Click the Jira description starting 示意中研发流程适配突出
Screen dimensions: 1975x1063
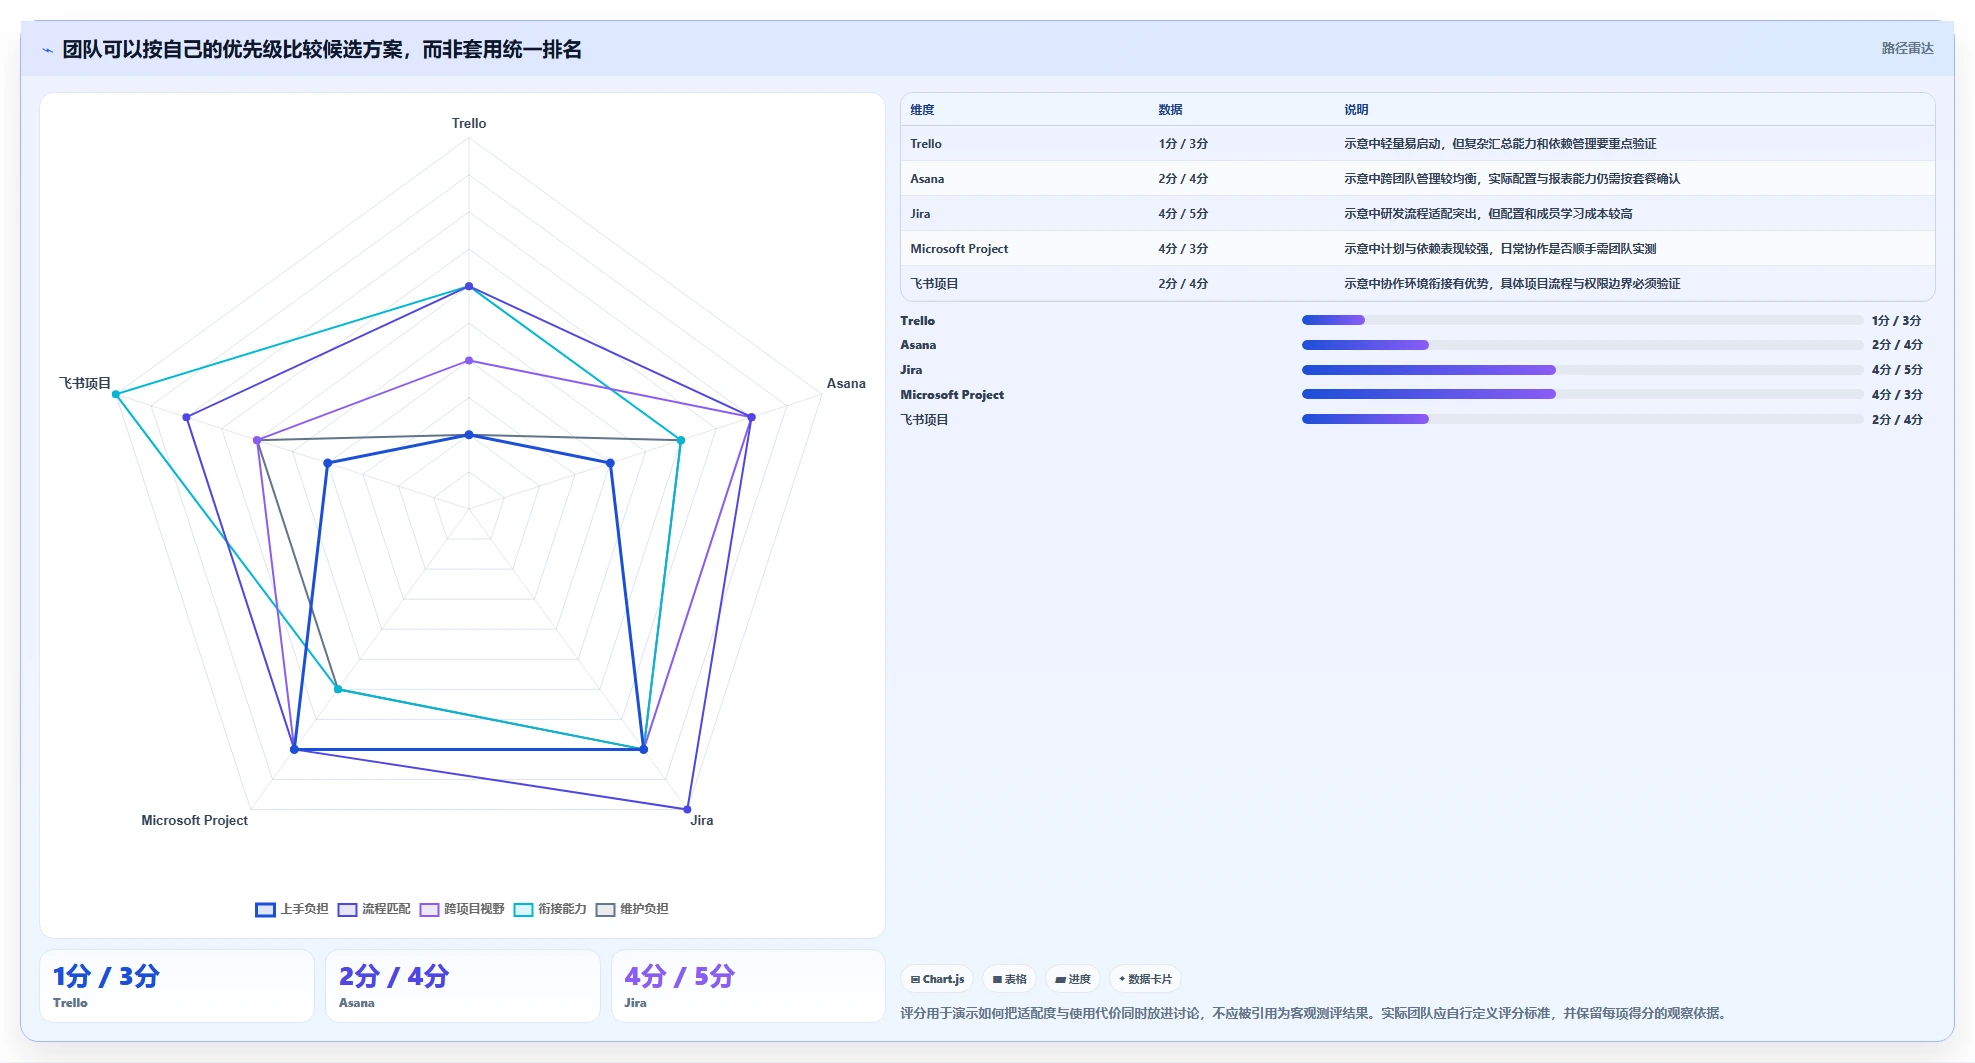pos(1488,214)
